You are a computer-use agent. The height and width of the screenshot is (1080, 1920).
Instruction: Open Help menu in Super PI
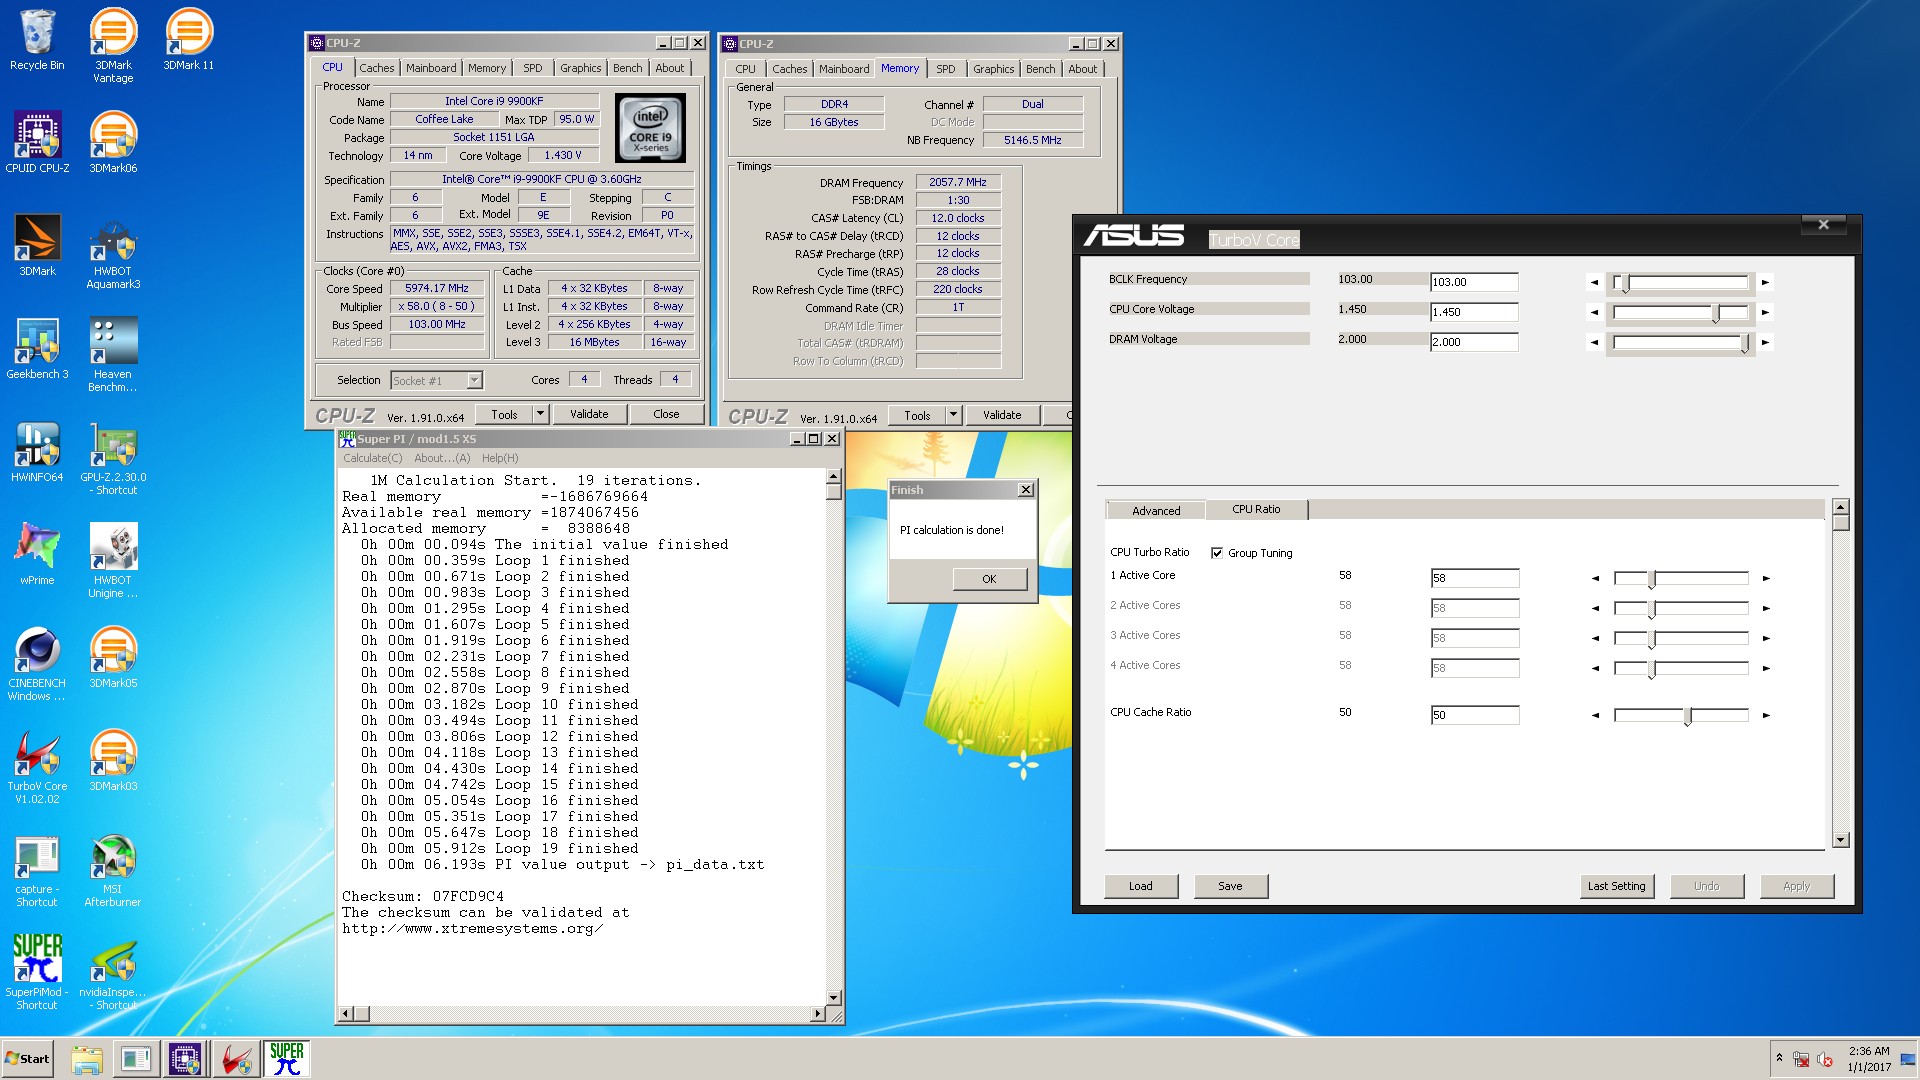tap(500, 458)
